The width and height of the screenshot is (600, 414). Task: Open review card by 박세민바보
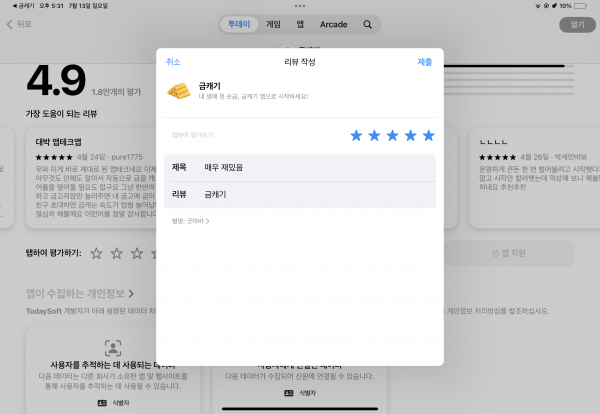(x=535, y=178)
